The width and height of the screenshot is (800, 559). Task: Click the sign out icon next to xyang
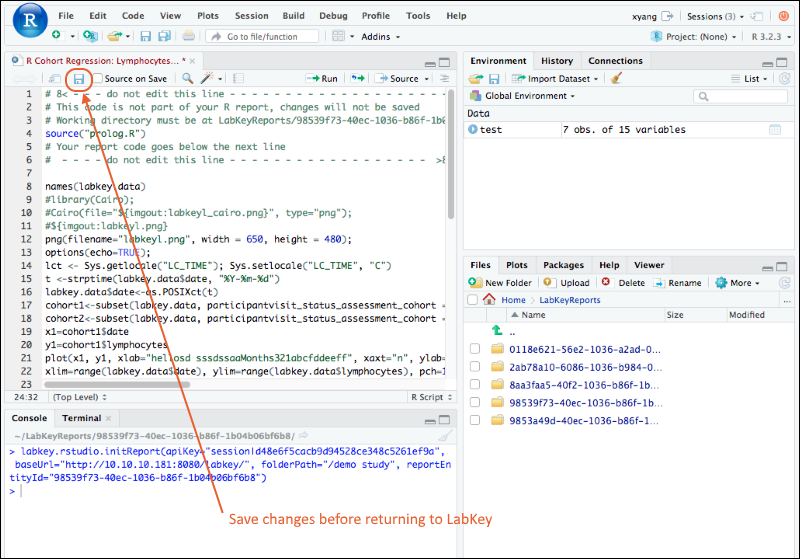pyautogui.click(x=667, y=16)
